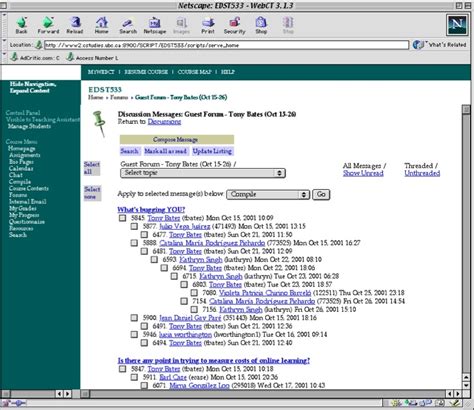Click the Location URL field
The height and width of the screenshot is (410, 474).
[x=226, y=45]
